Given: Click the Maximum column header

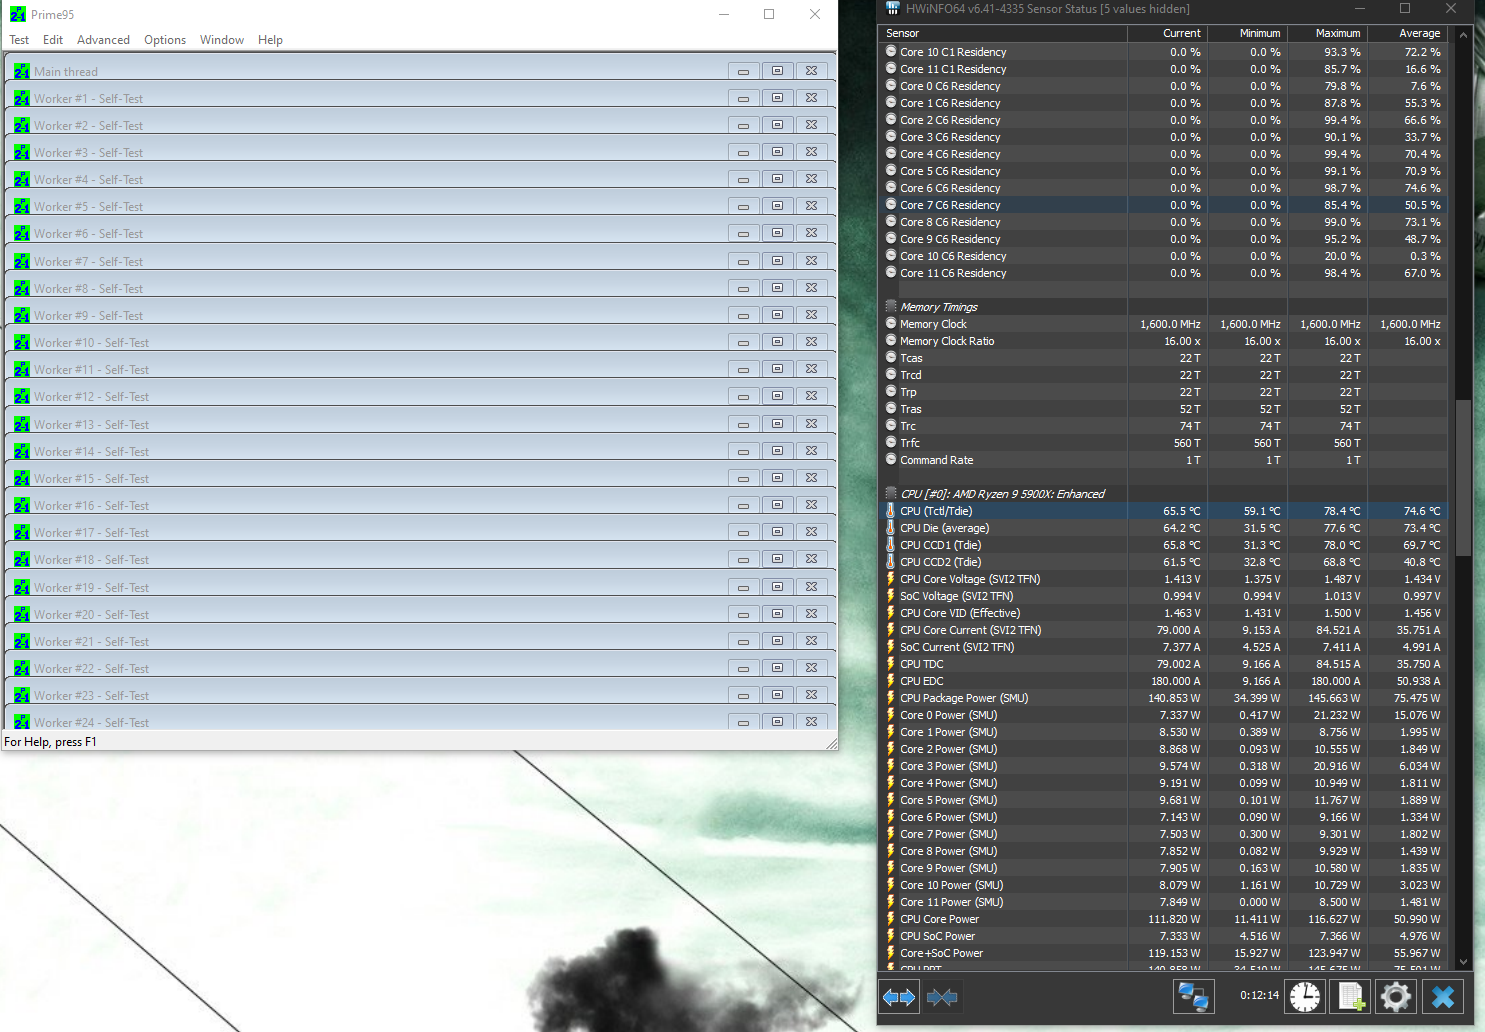Looking at the screenshot, I should coord(1327,33).
